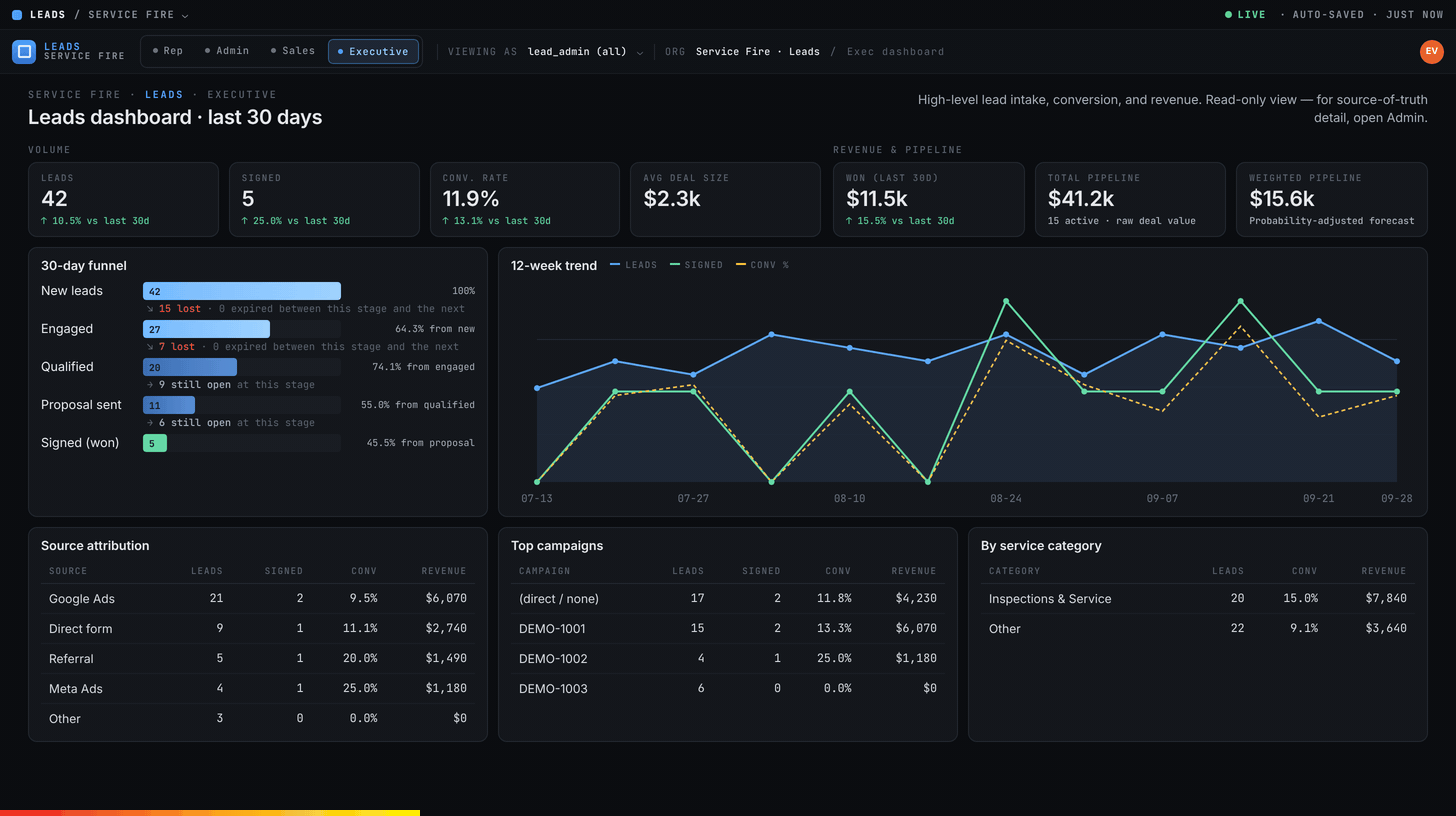Toggle the SIGNED series in chart legend
The image size is (1456, 816).
click(x=696, y=265)
